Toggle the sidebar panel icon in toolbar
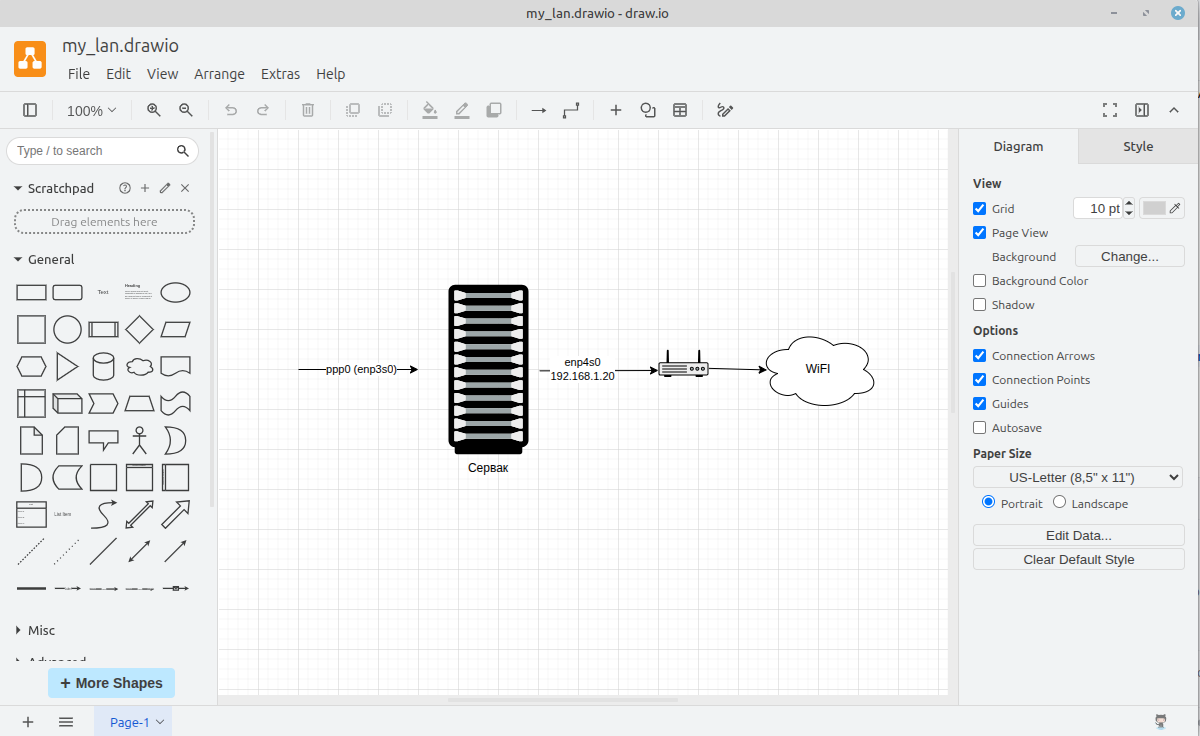 pyautogui.click(x=30, y=110)
